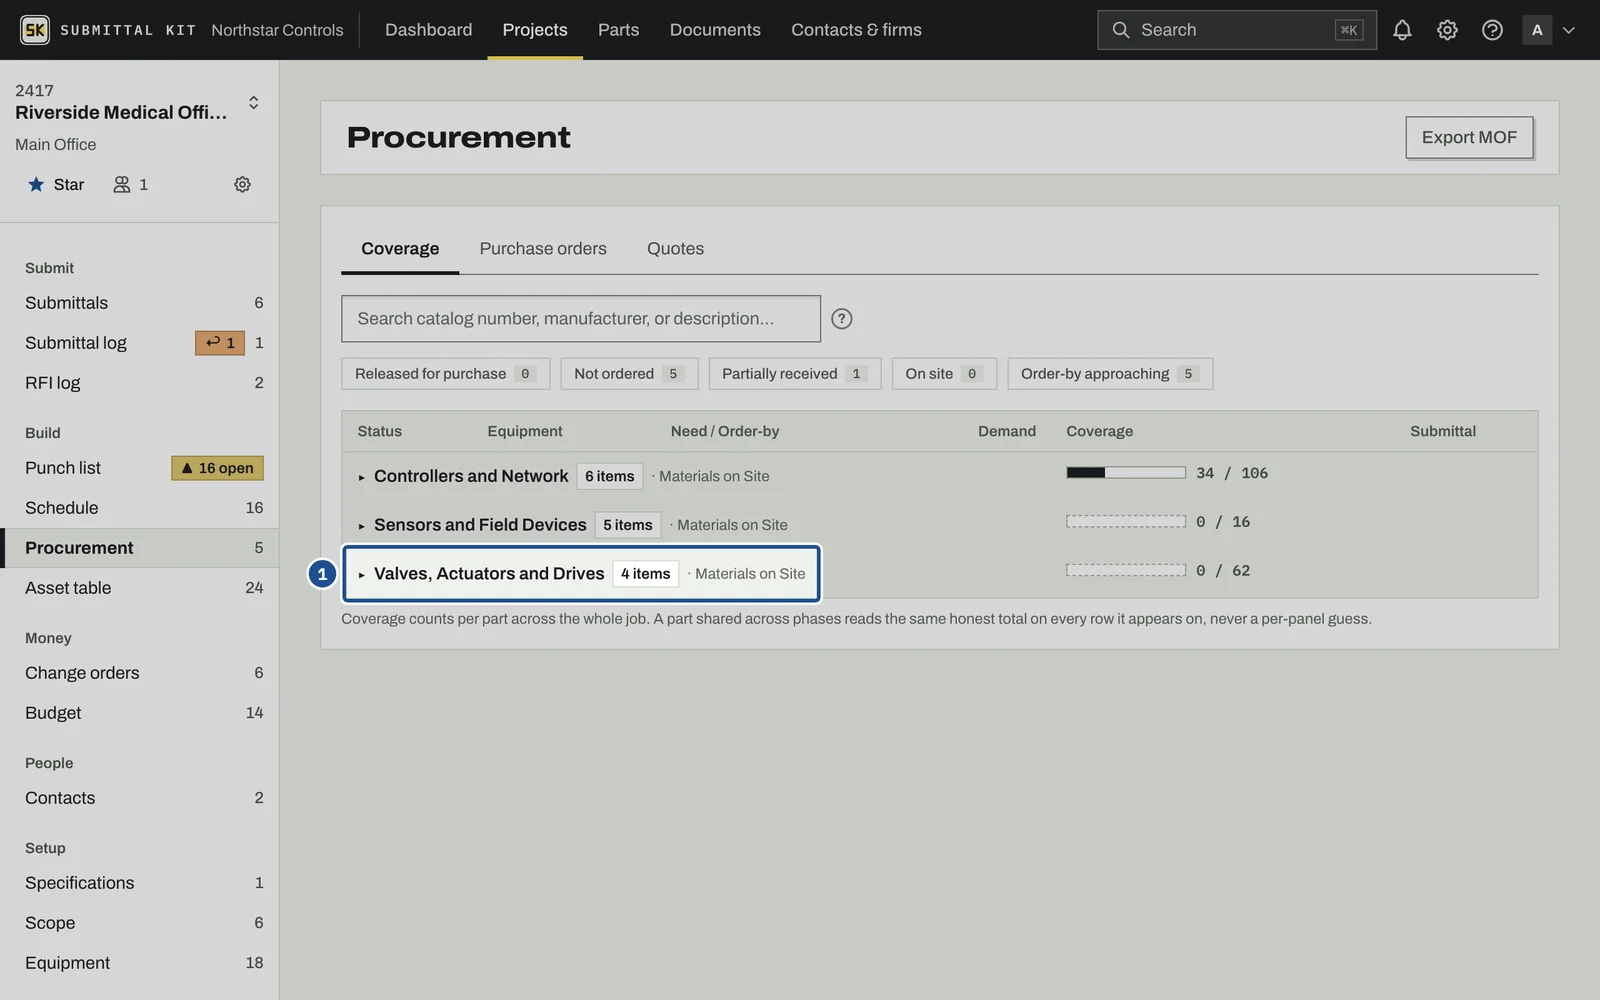Click the global Search field

[1237, 30]
